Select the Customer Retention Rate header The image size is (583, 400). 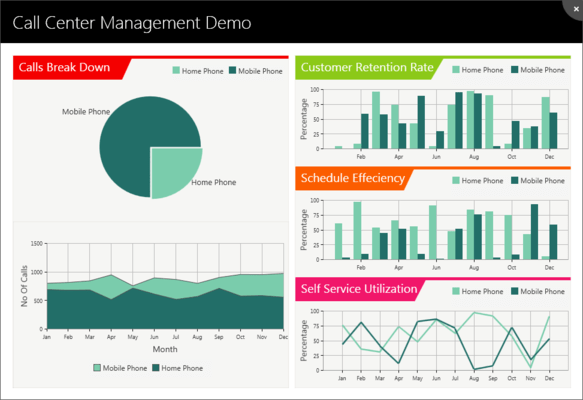tap(367, 67)
